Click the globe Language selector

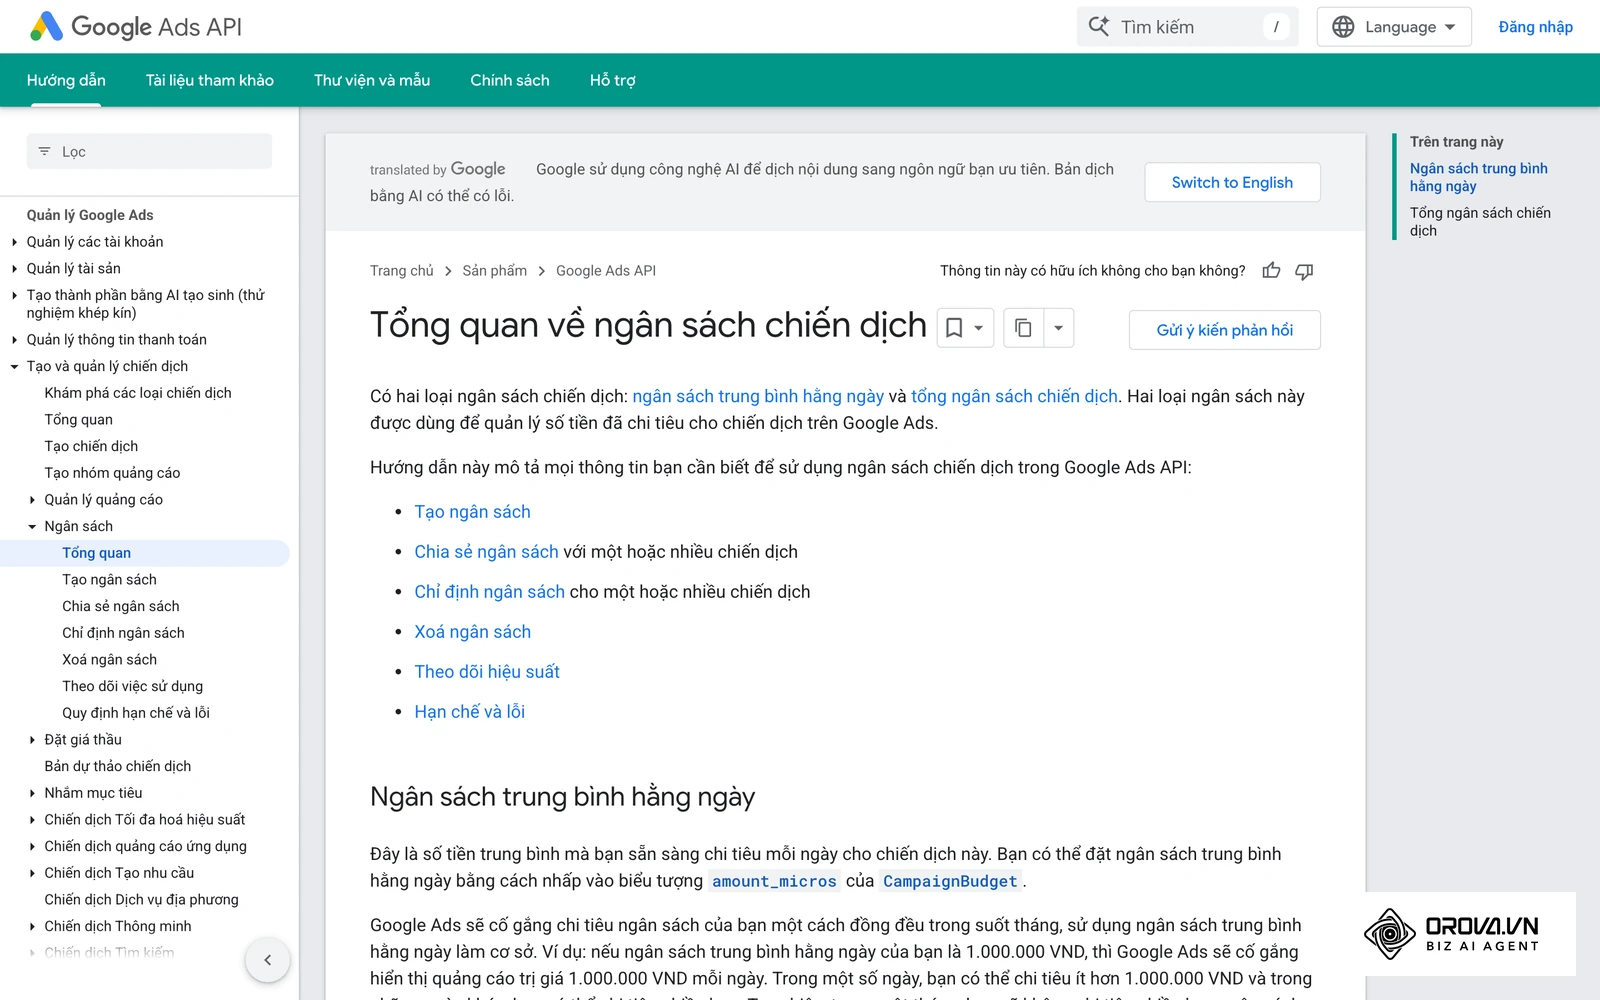click(x=1394, y=27)
